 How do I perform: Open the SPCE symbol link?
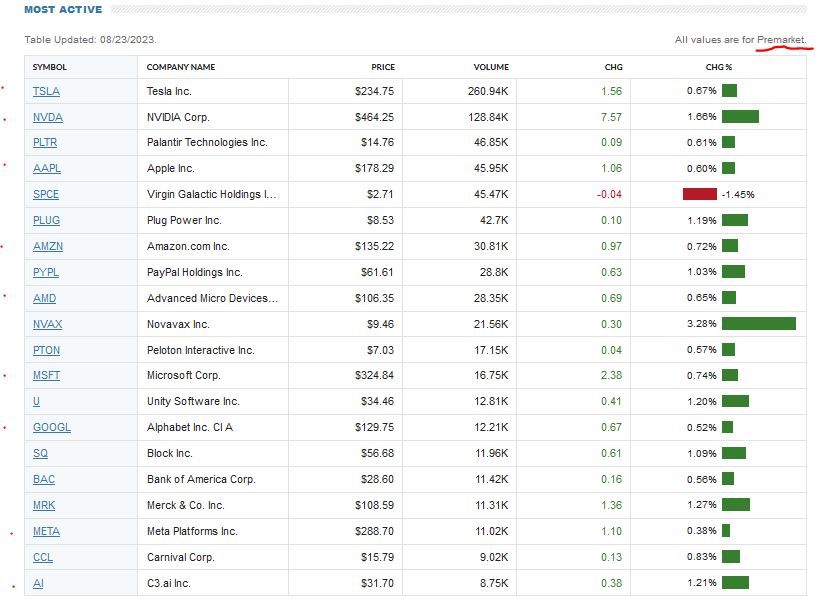coord(46,195)
